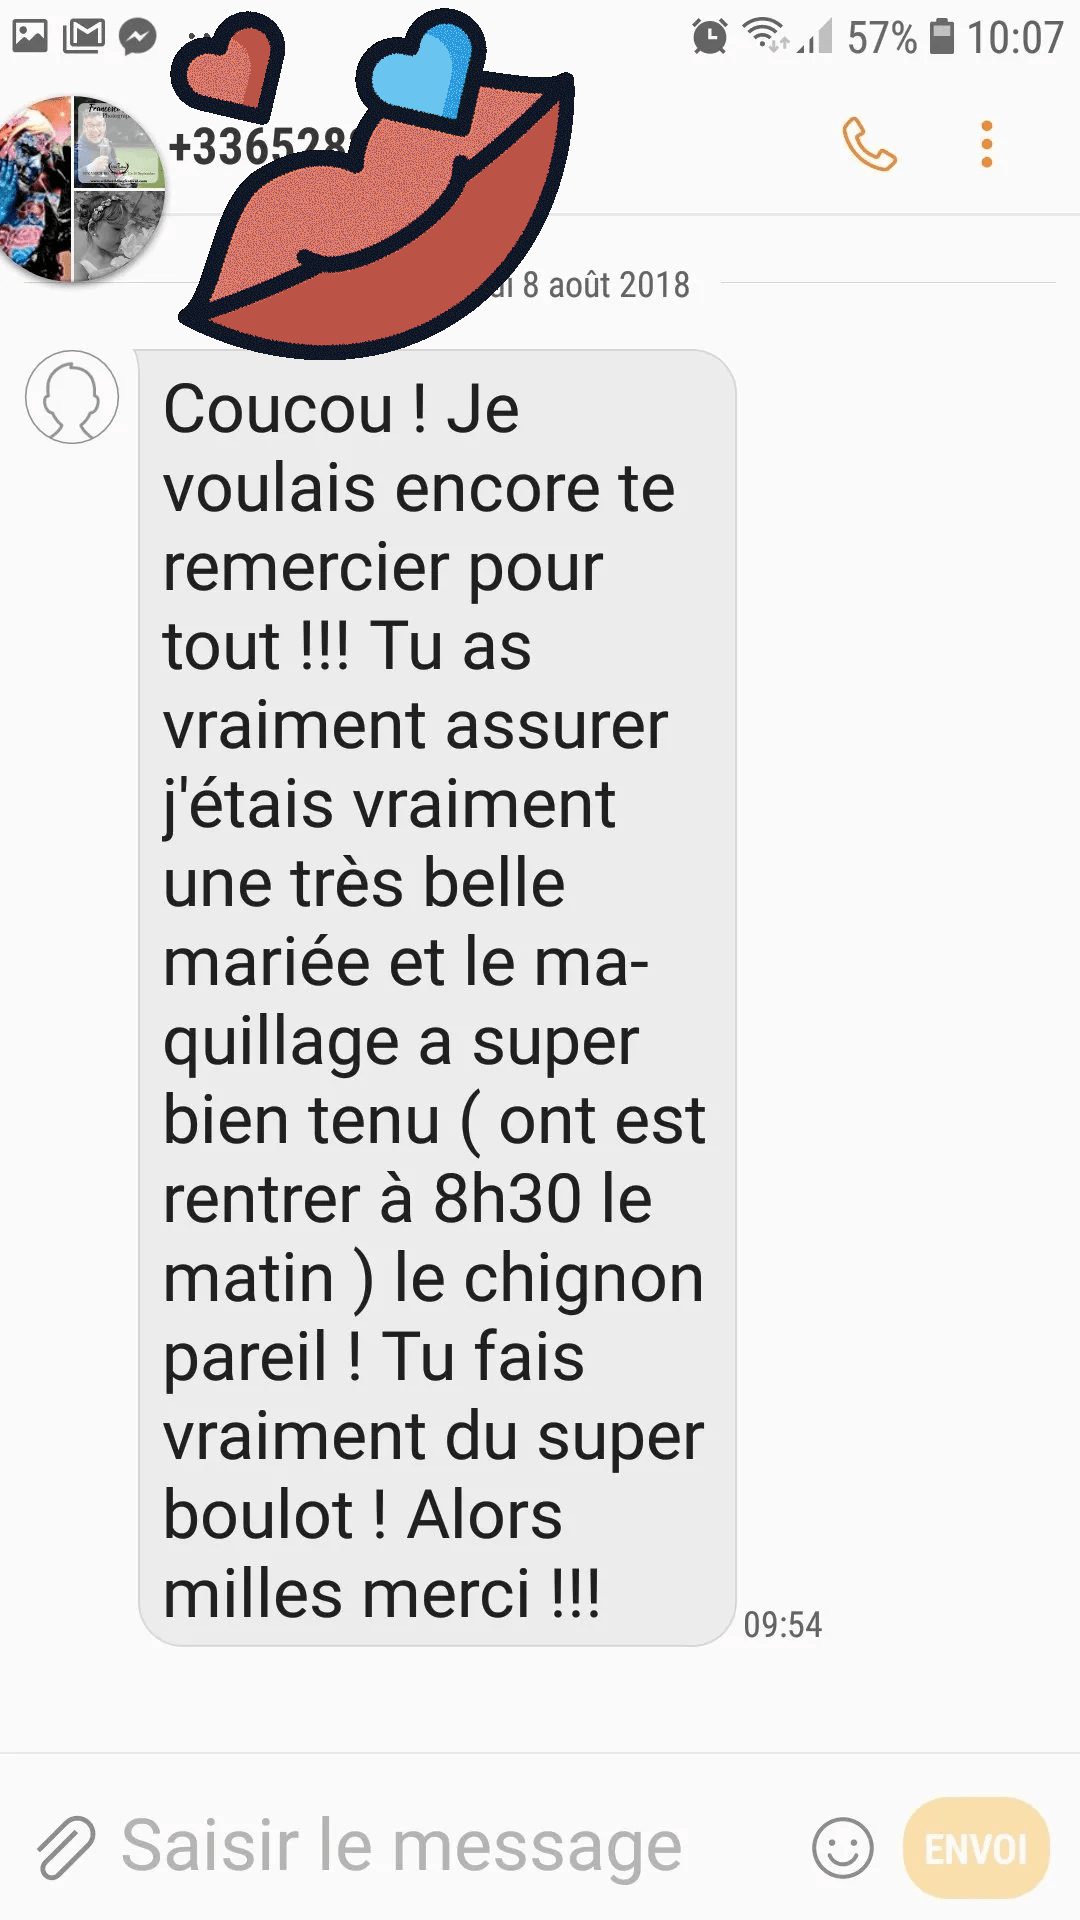
Task: Open the emoji smiley picker
Action: [842, 1848]
